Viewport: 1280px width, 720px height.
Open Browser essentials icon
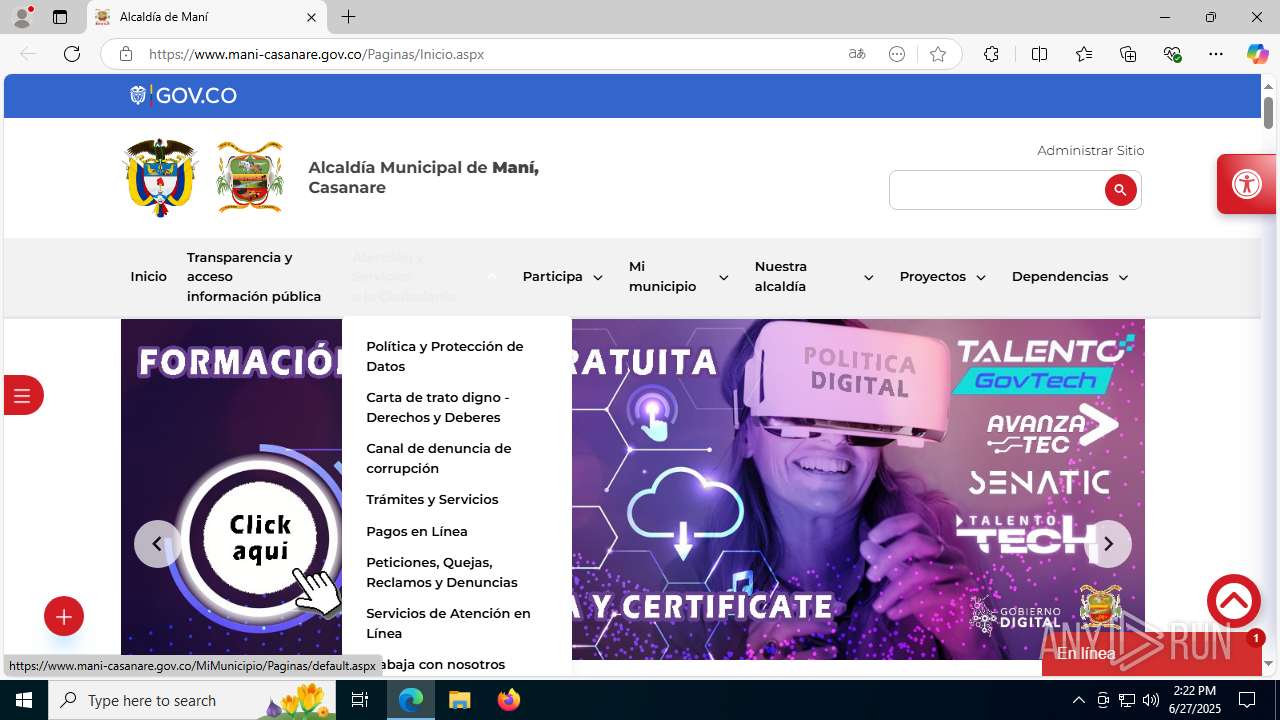tap(1173, 54)
